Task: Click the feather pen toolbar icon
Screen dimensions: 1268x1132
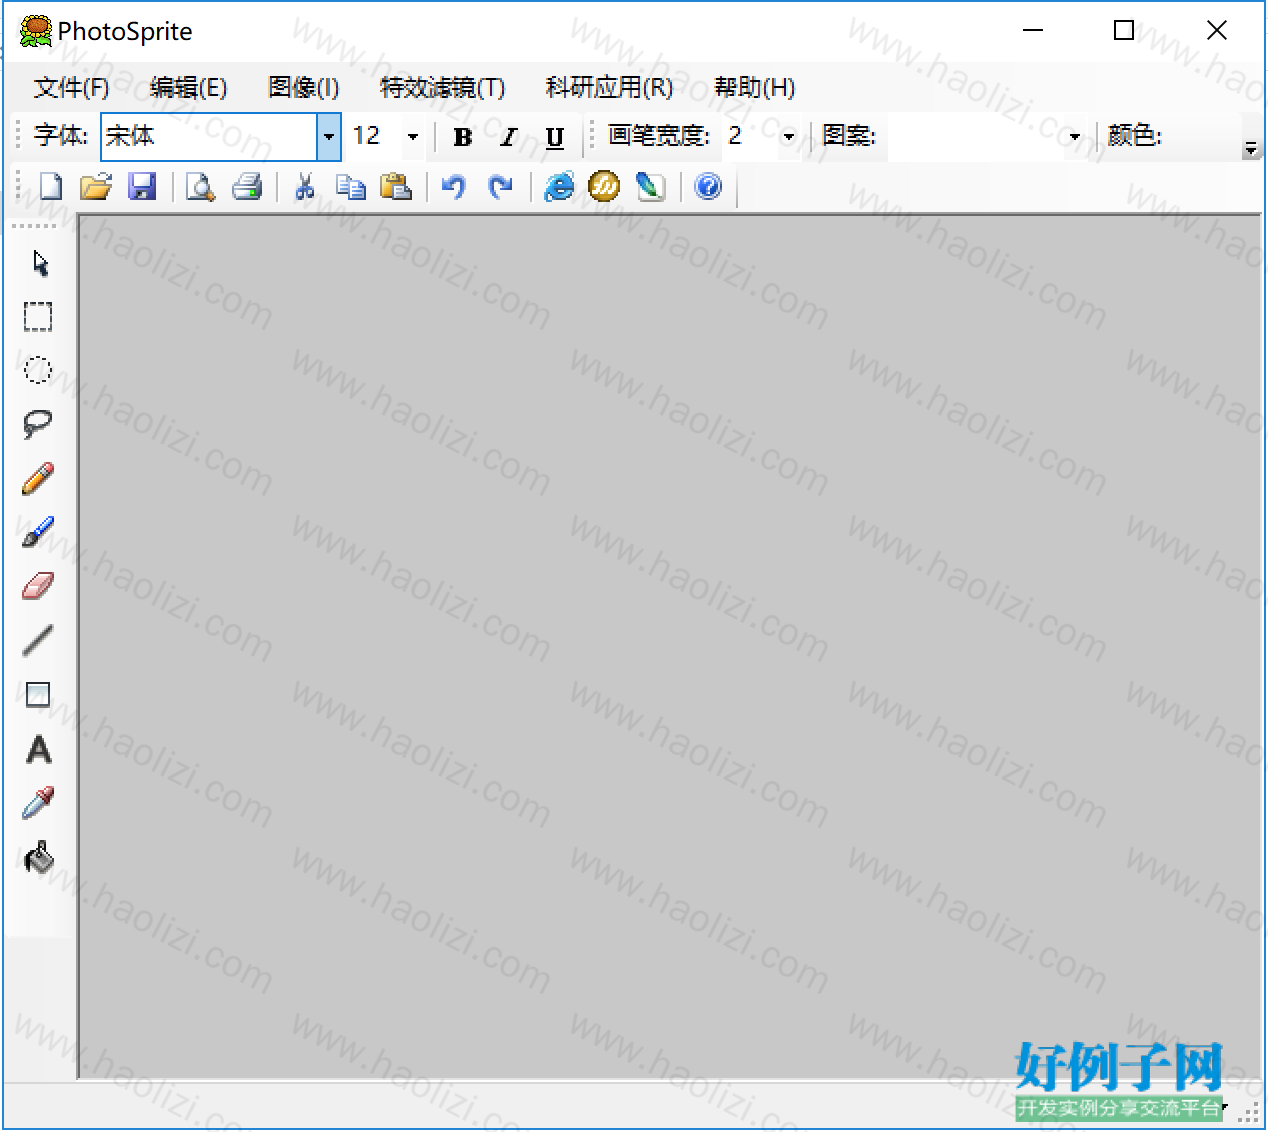Action: [650, 187]
